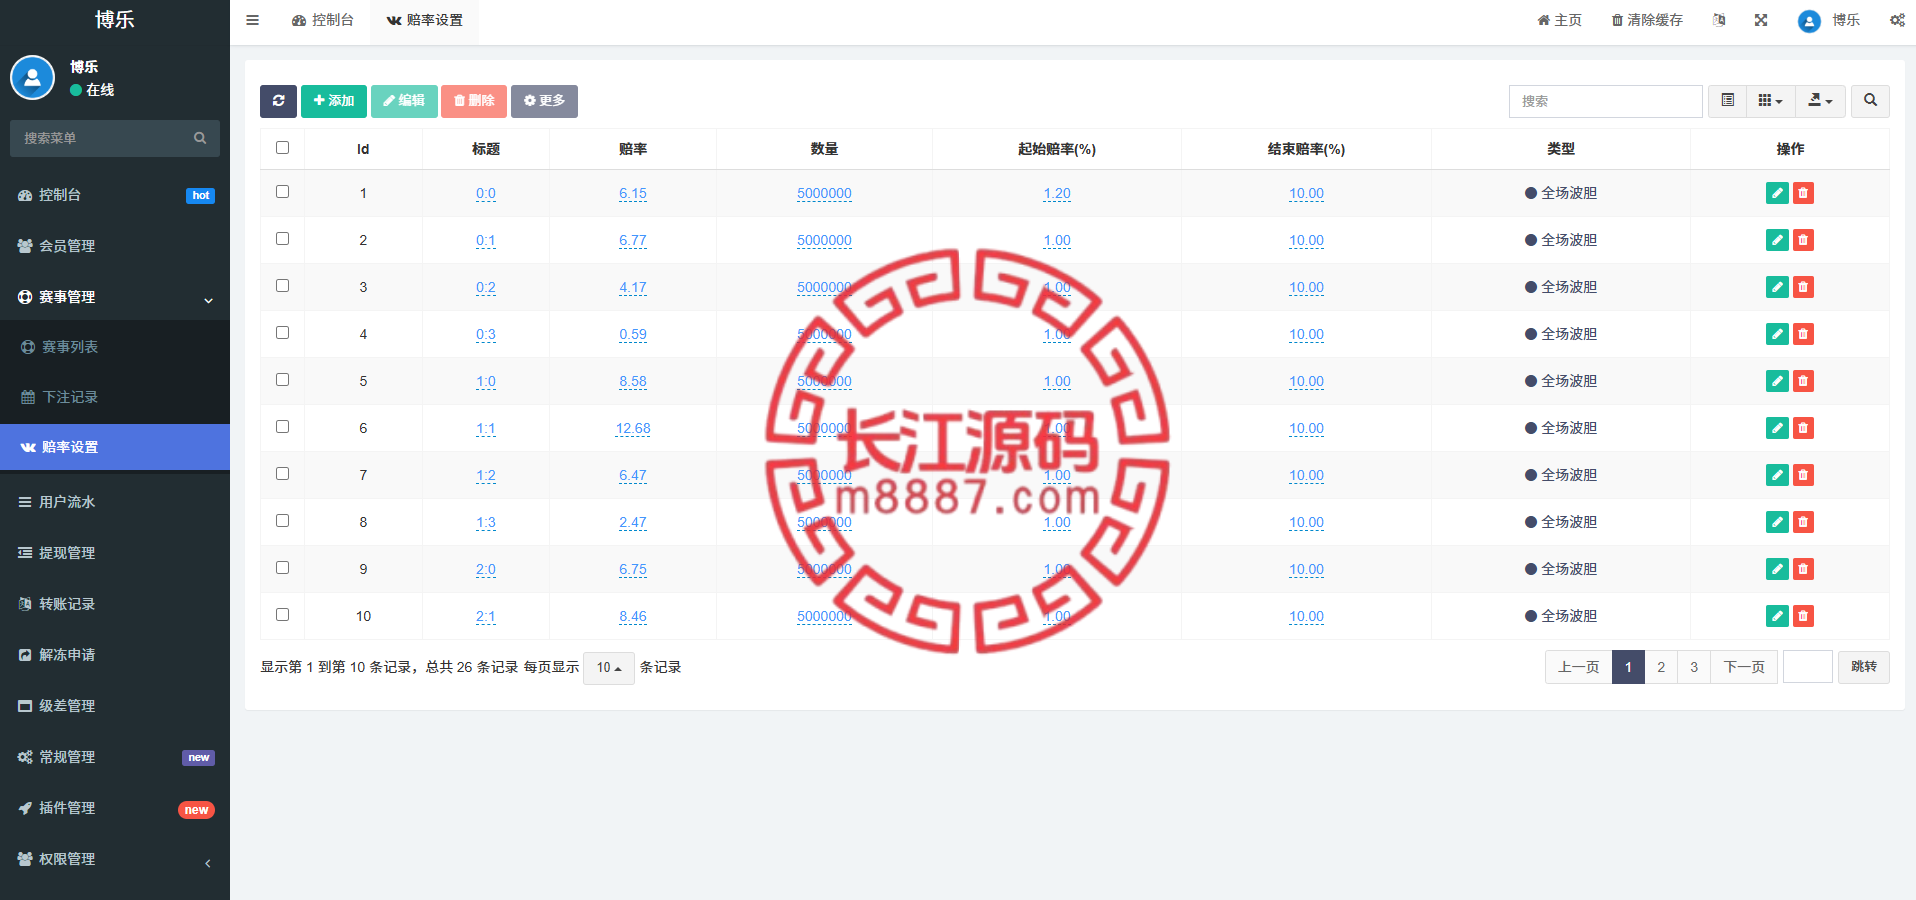Open the columns grid dropdown
1916x900 pixels.
point(1771,101)
